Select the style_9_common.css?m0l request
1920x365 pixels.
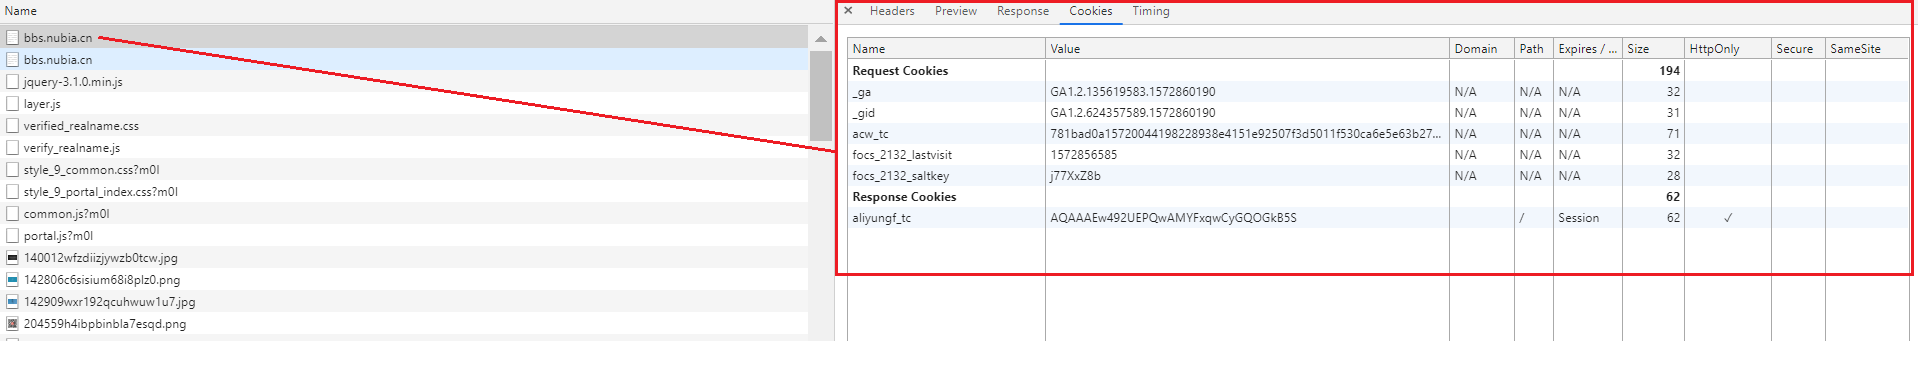[x=404, y=169]
